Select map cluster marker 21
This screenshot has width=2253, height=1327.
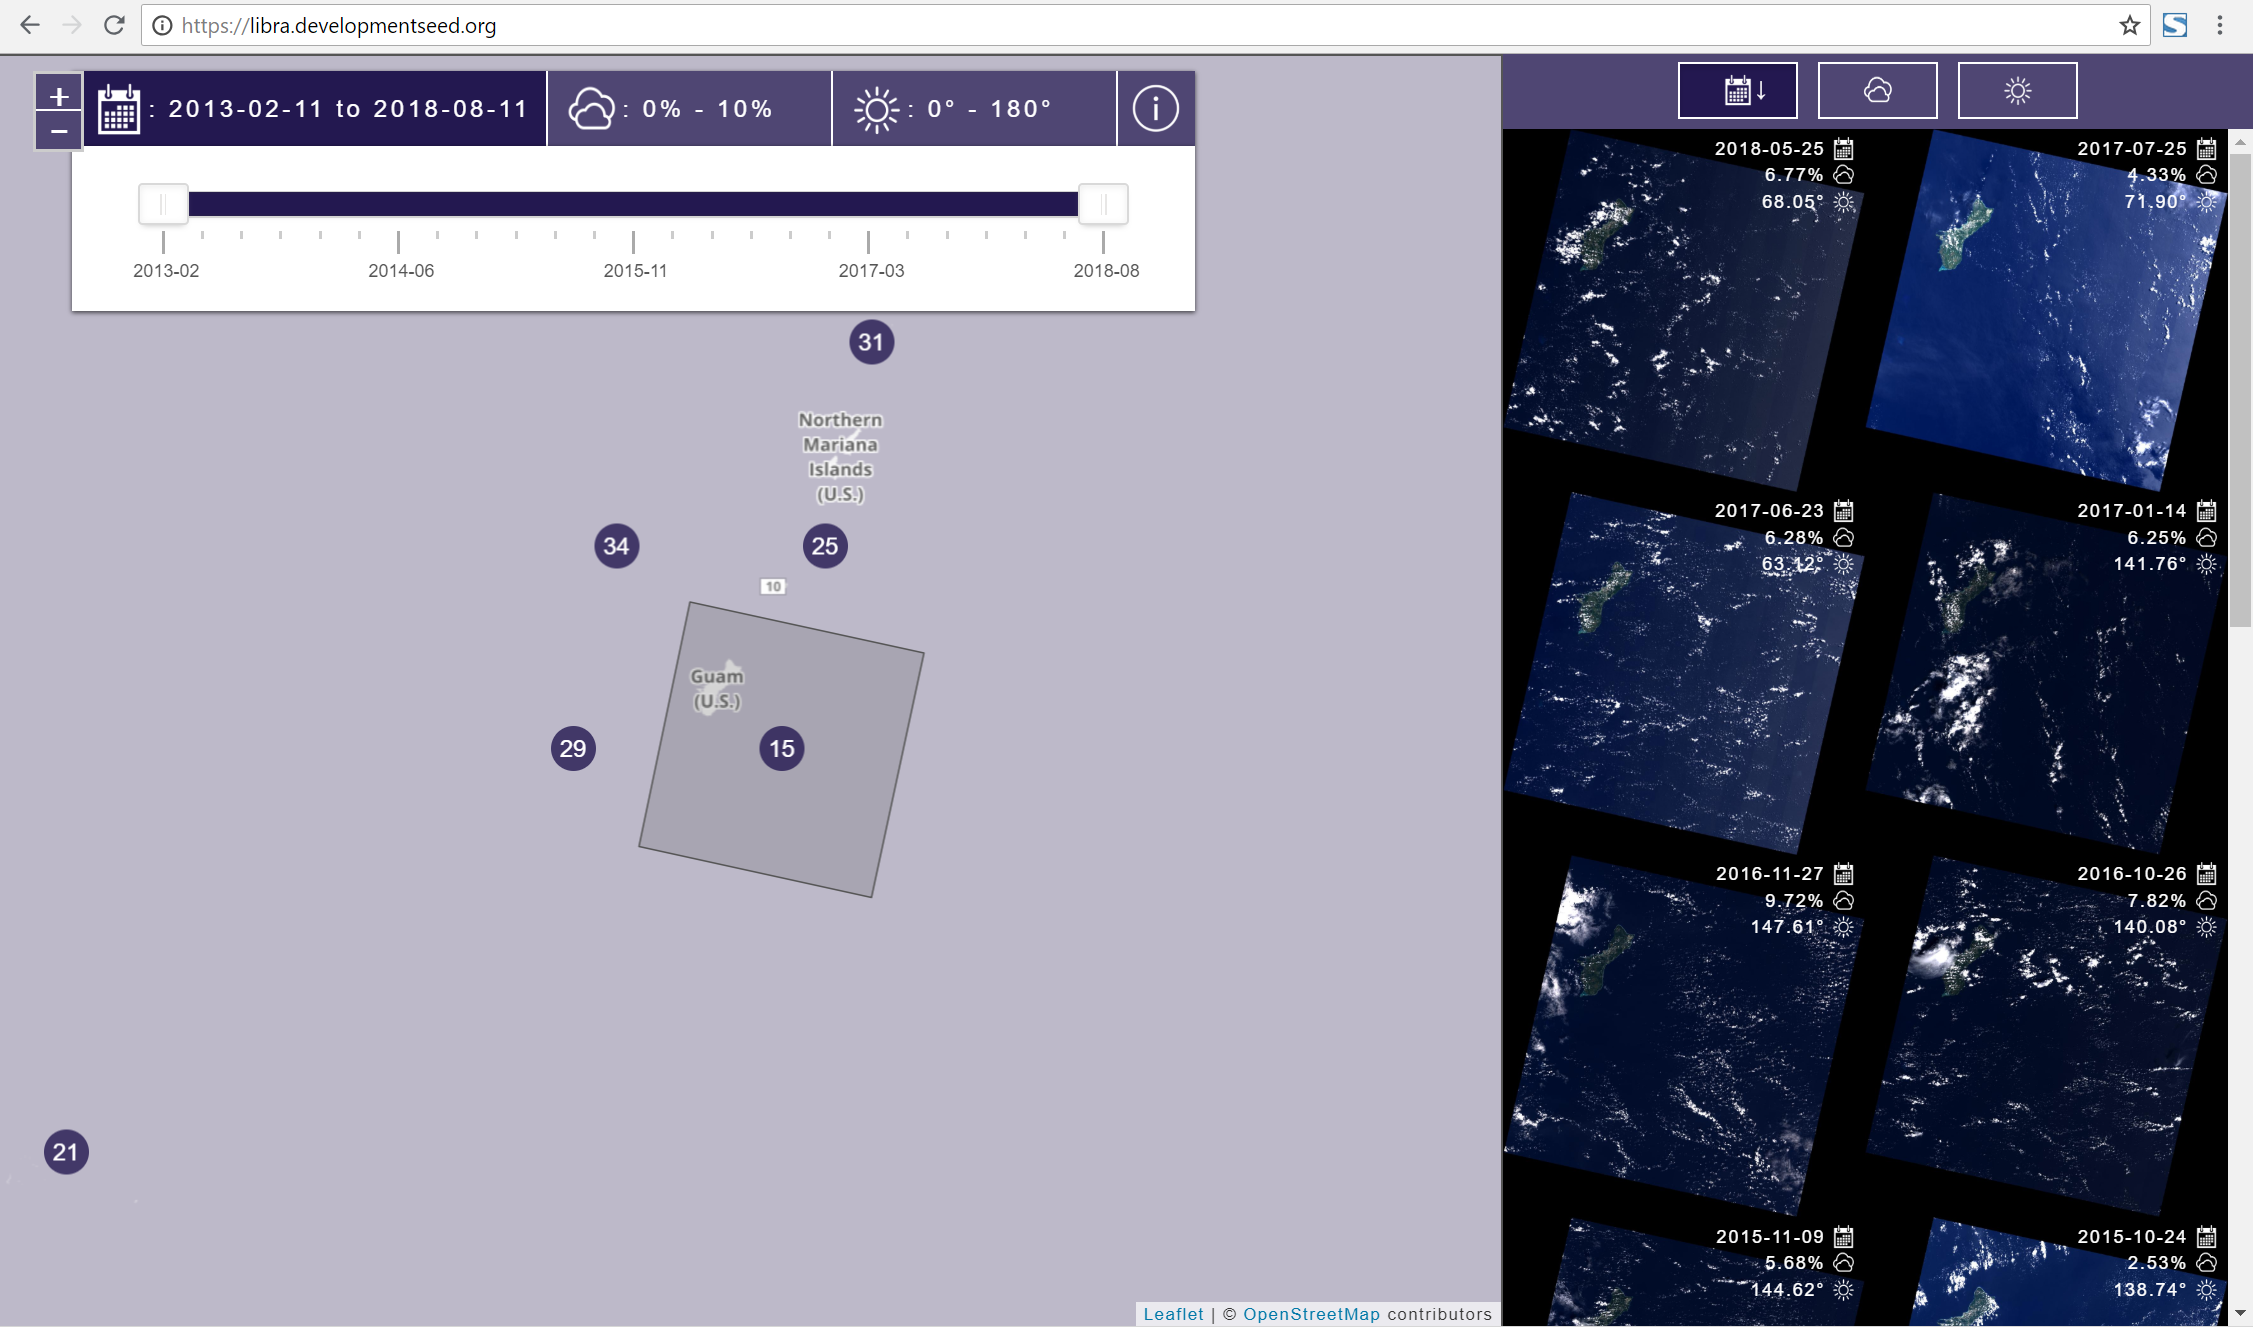pos(66,1152)
